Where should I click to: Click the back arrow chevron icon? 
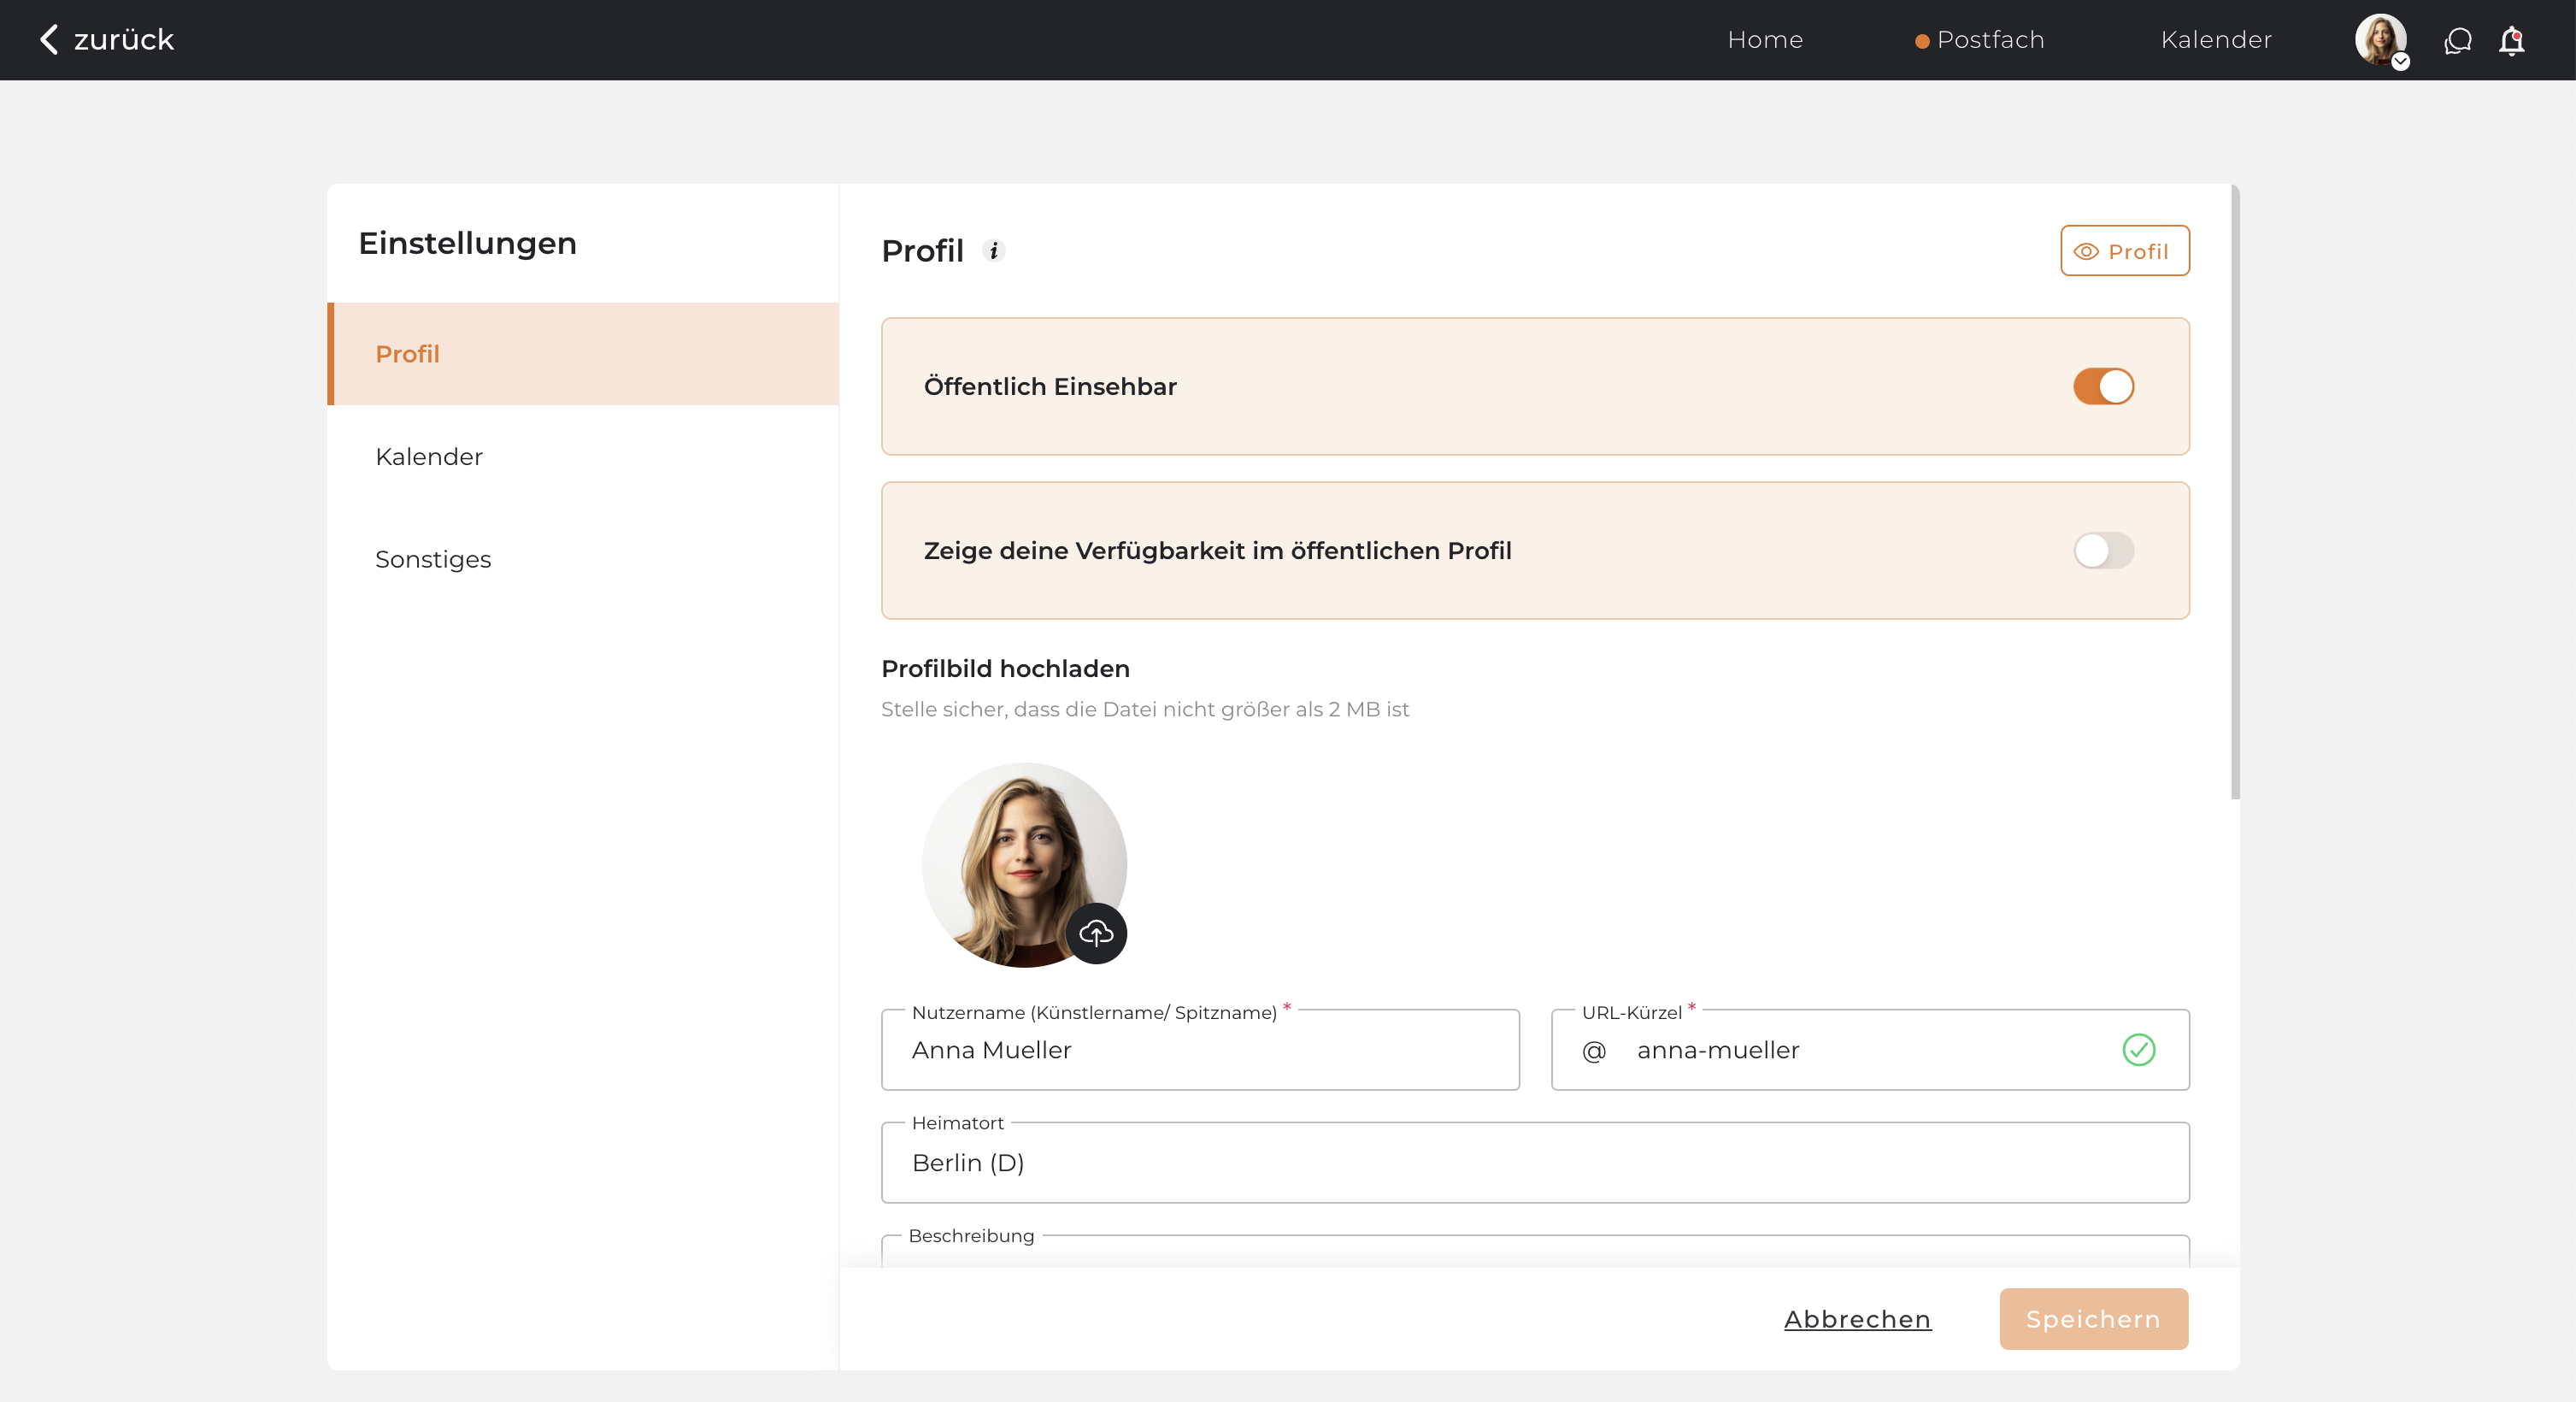[48, 39]
